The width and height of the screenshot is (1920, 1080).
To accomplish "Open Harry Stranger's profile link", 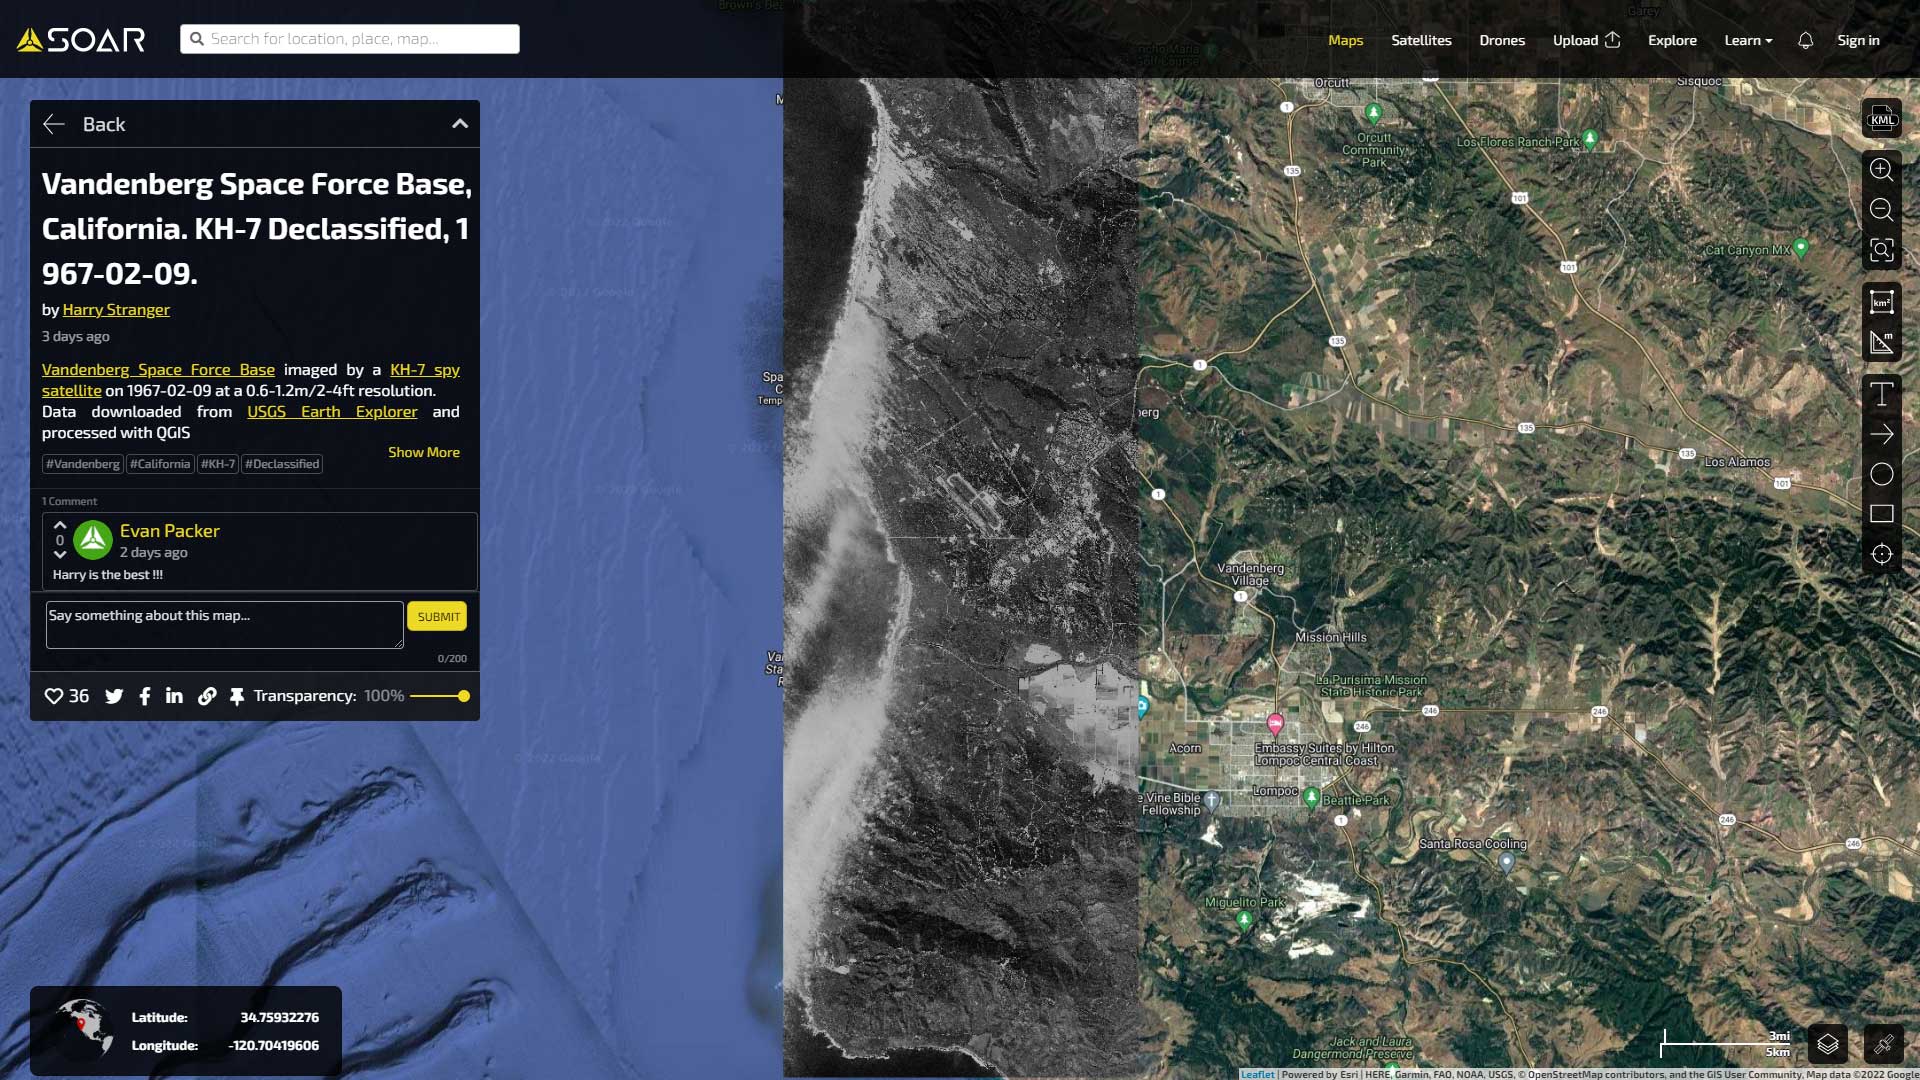I will click(x=116, y=310).
